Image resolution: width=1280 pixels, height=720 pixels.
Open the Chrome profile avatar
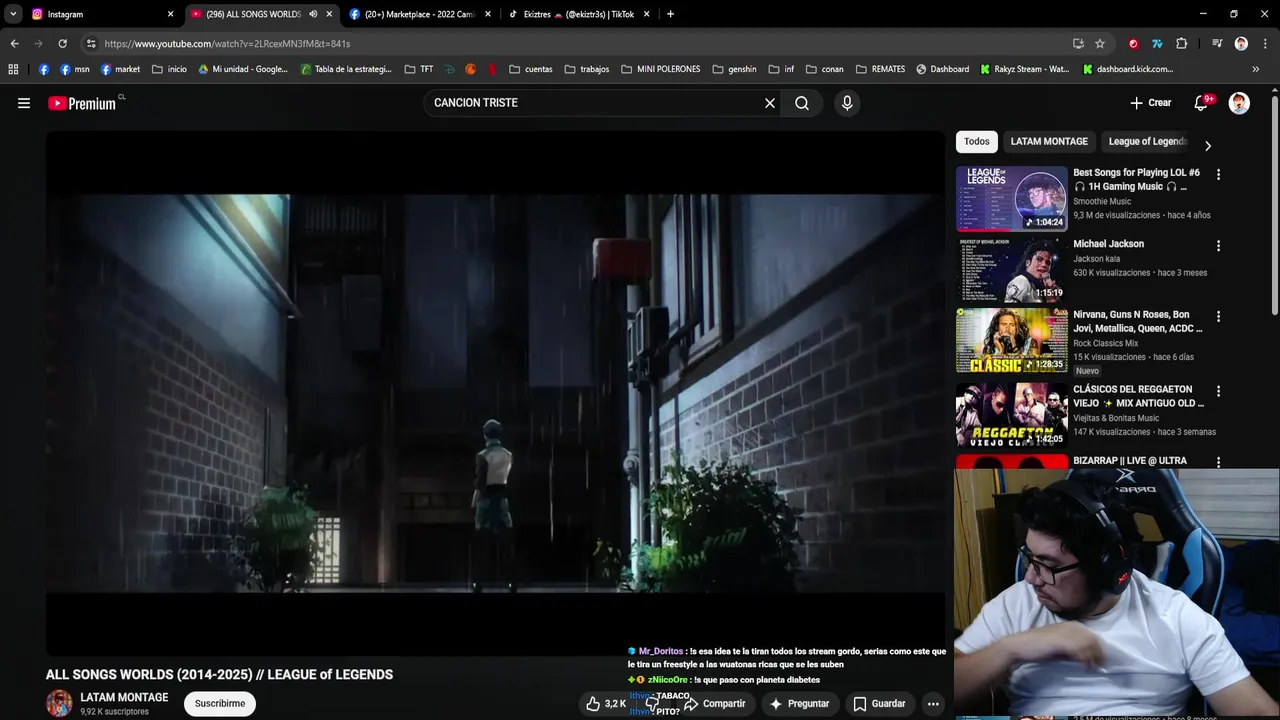point(1241,44)
